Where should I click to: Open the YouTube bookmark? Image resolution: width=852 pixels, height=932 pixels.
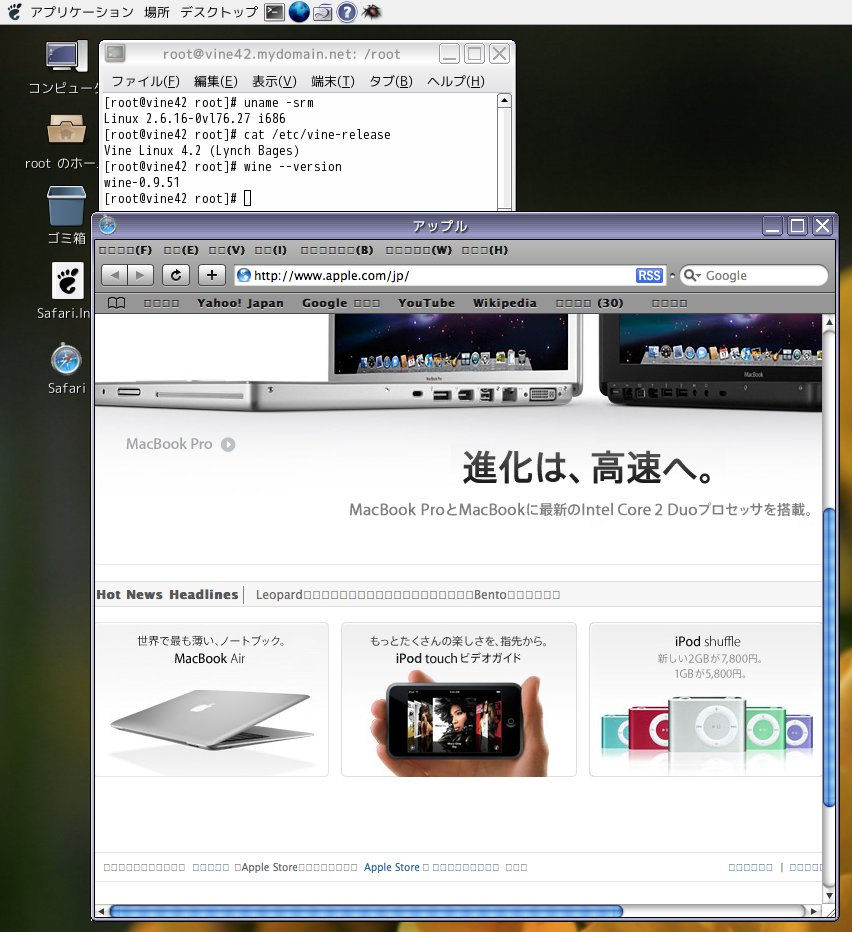pyautogui.click(x=426, y=303)
